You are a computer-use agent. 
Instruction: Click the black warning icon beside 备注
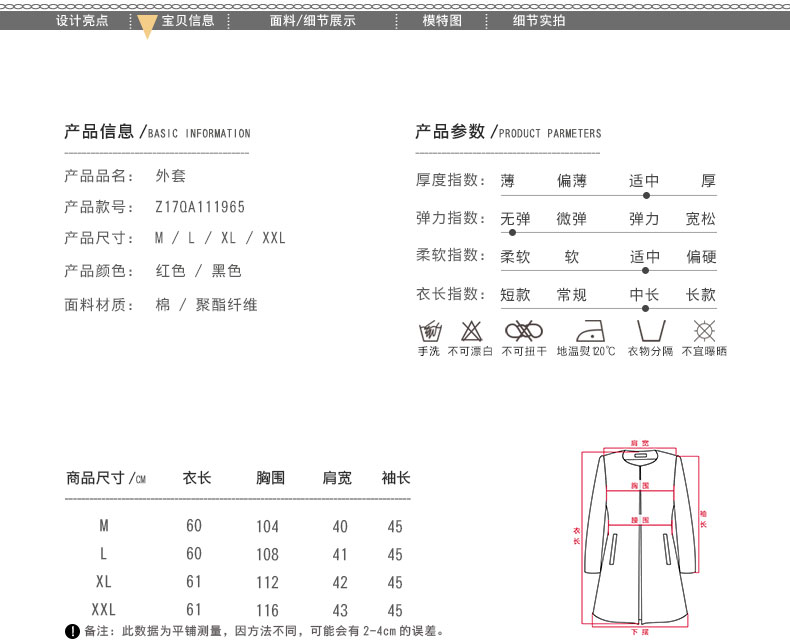click(x=72, y=631)
